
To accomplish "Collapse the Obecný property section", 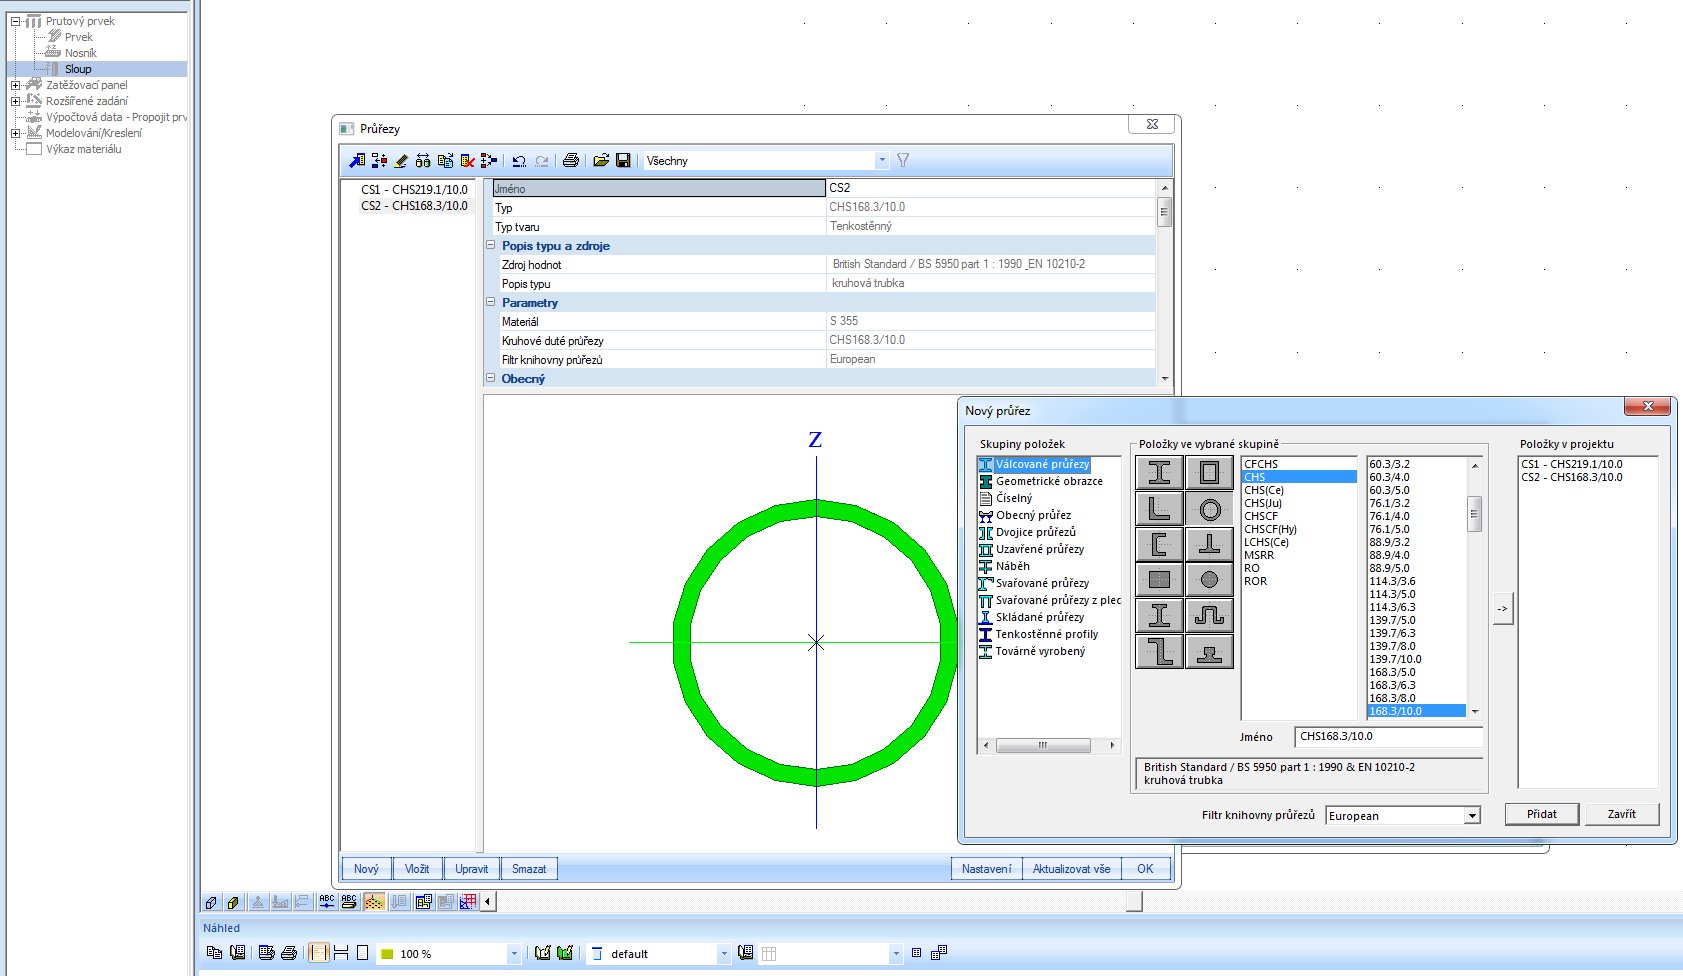I will [x=491, y=378].
